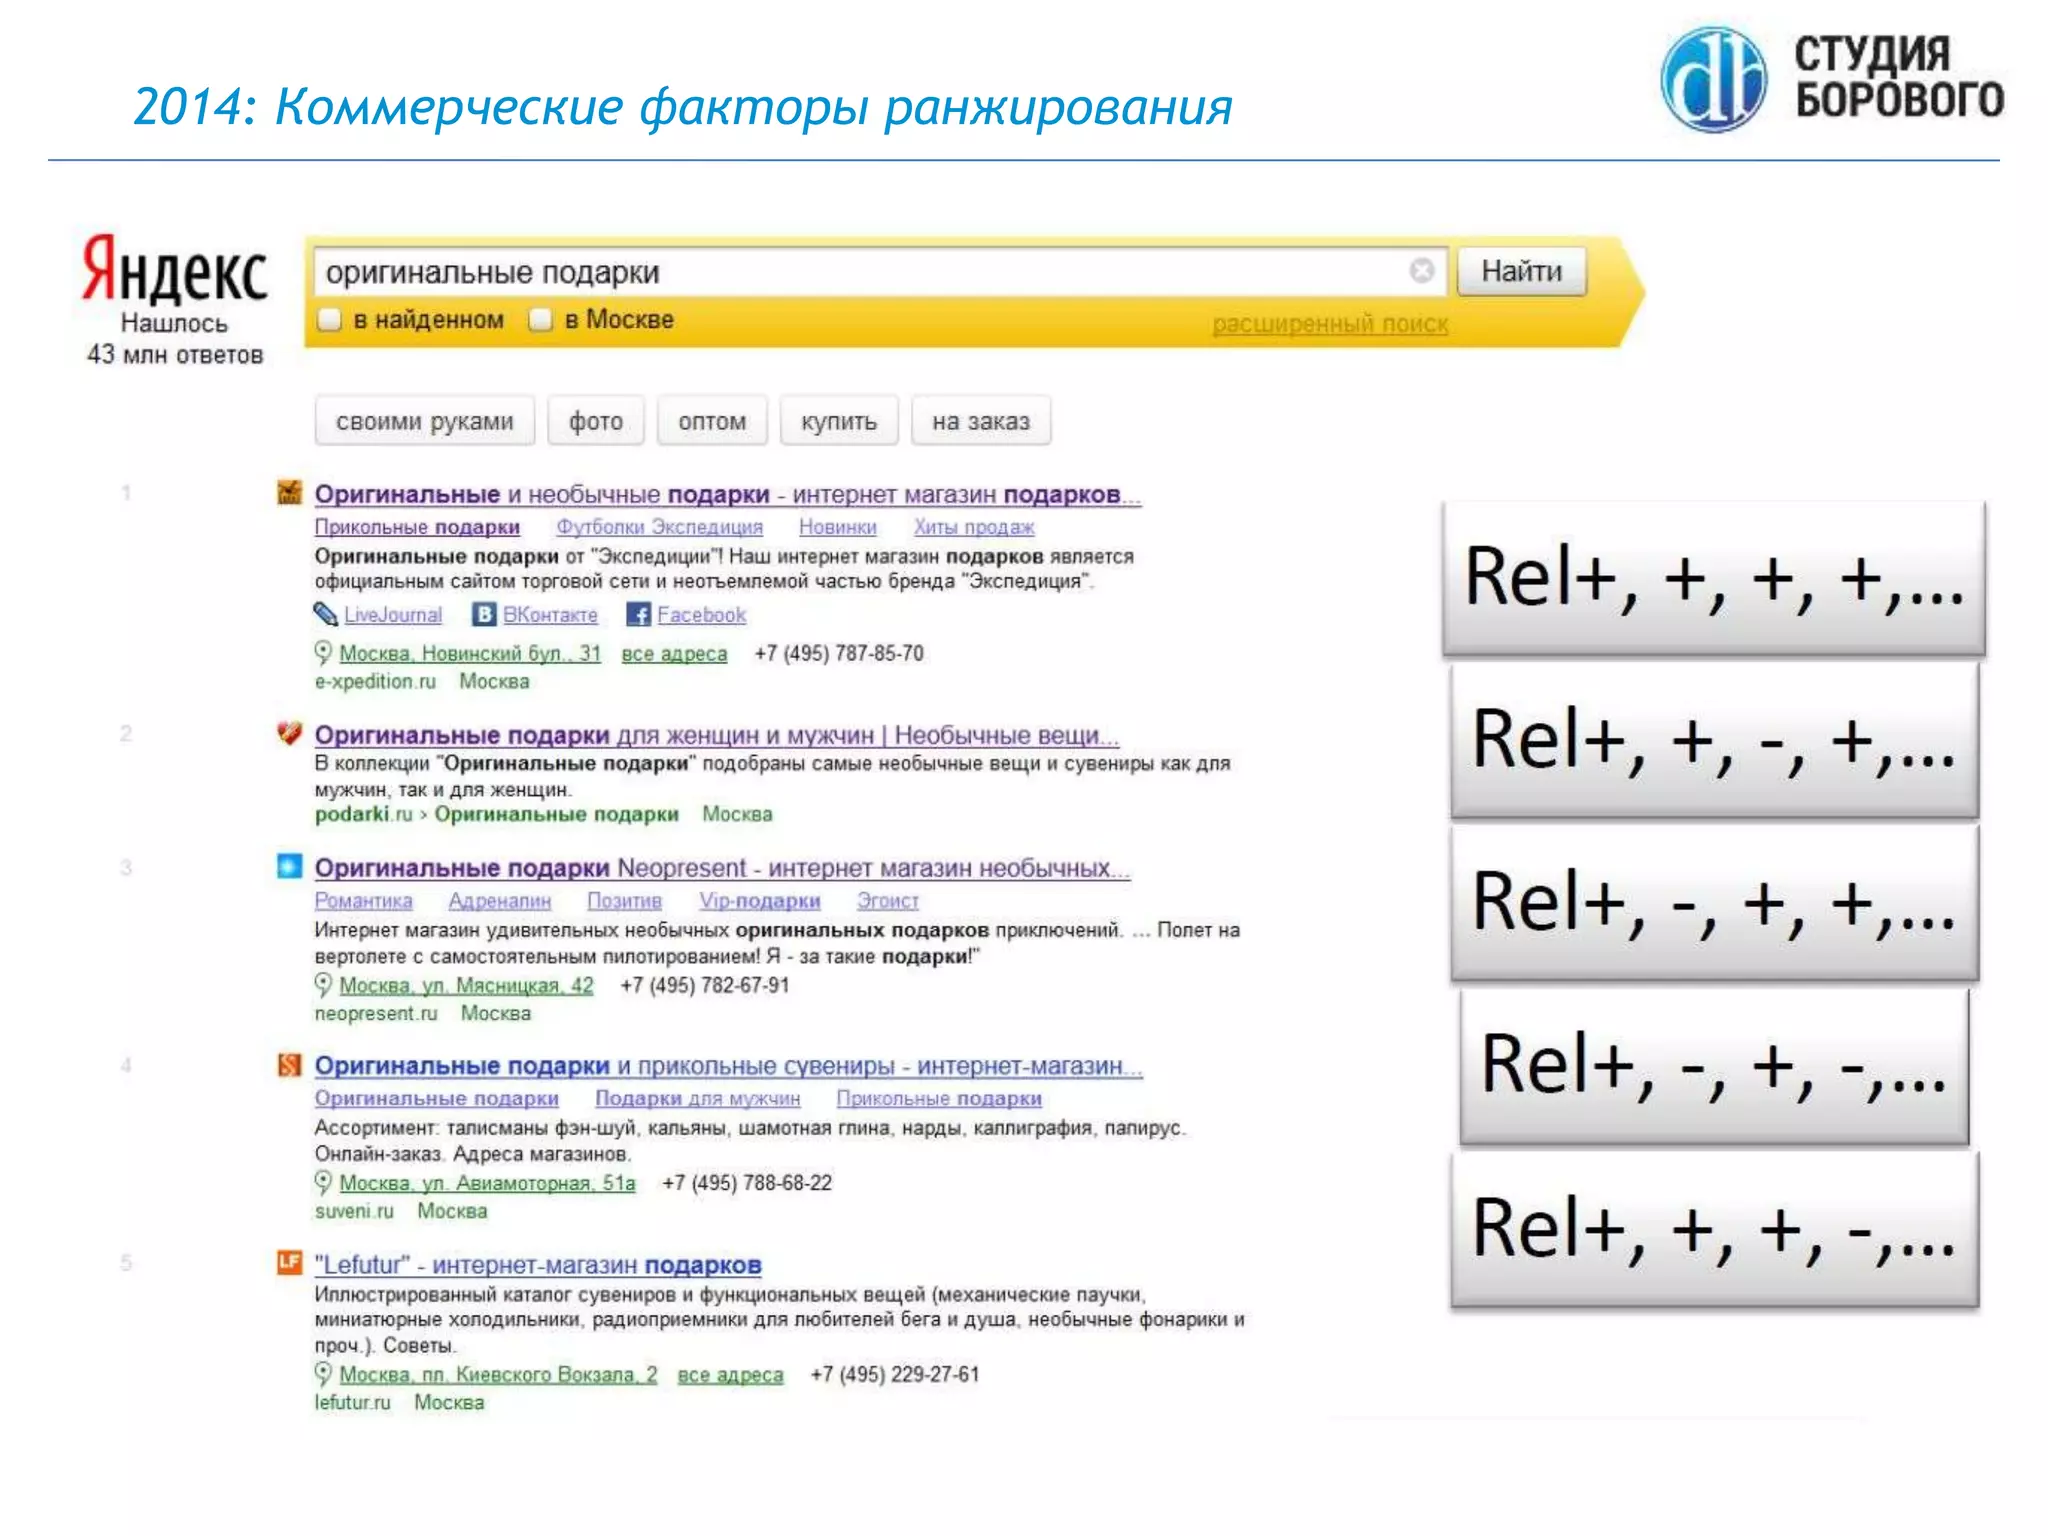The image size is (2048, 1536).
Task: Open result 'Оригинальные подарки и прикольные сувениры'
Action: pyautogui.click(x=728, y=1066)
